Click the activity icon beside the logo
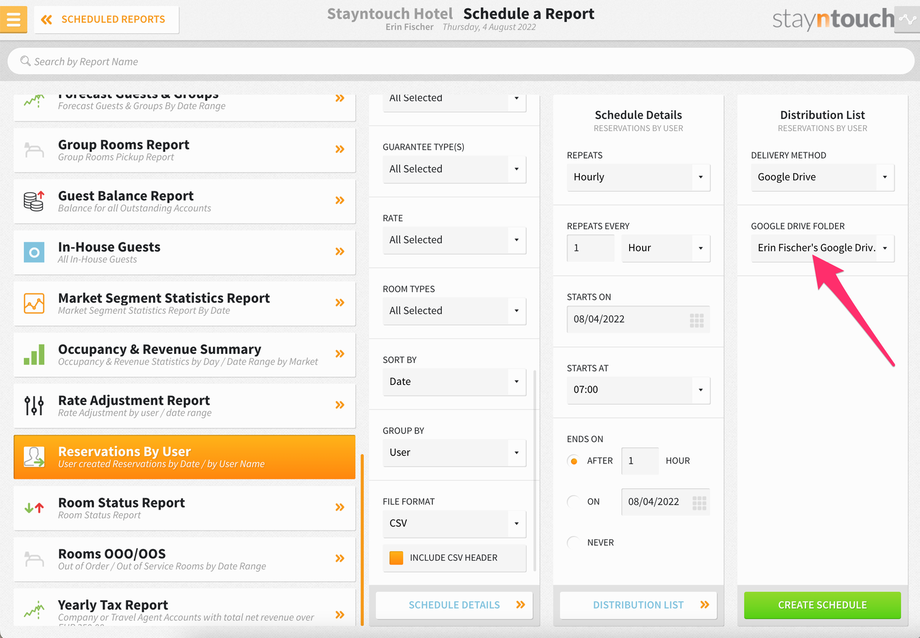The width and height of the screenshot is (920, 638). pos(907,19)
